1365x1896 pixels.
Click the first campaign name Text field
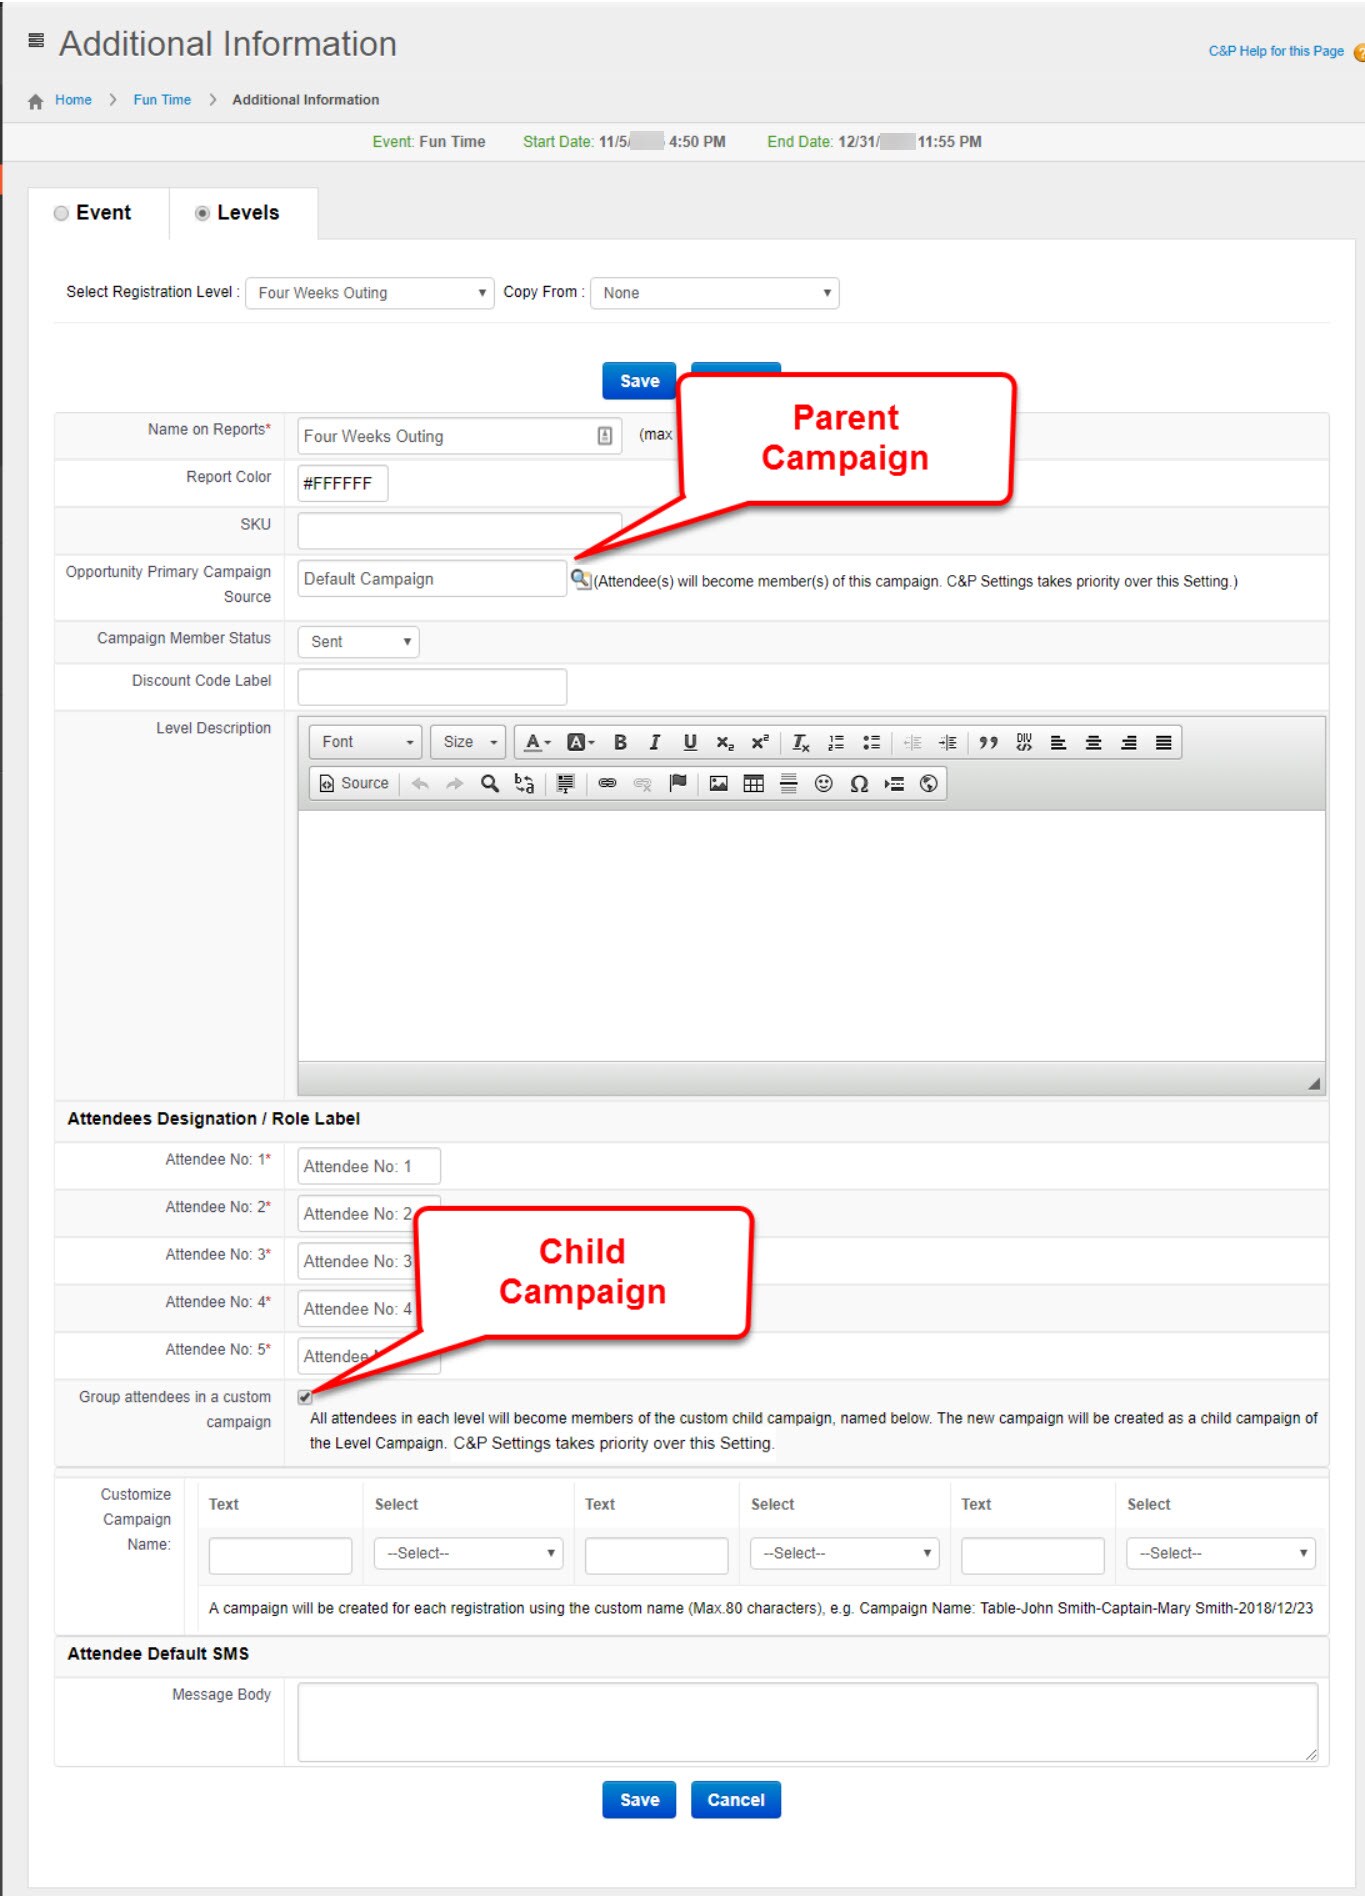[x=280, y=1555]
